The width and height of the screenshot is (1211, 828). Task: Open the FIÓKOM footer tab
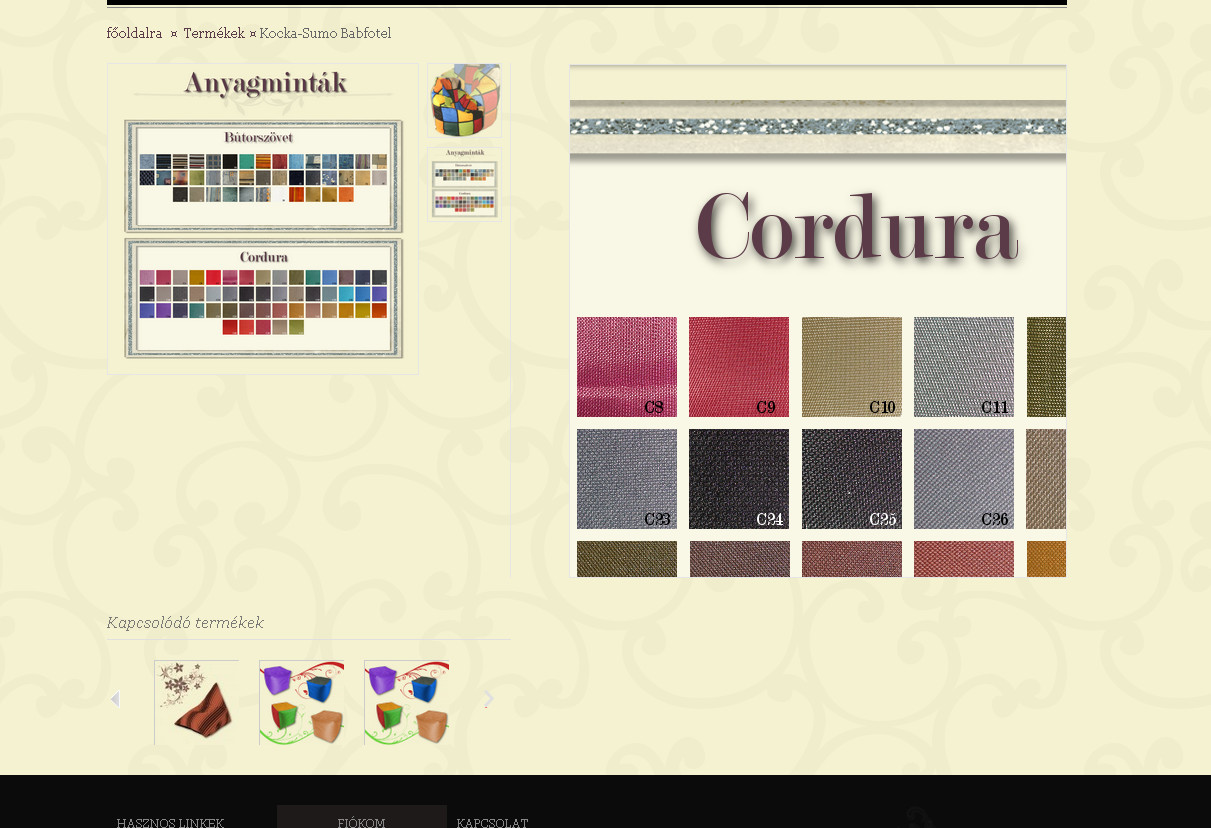[x=362, y=818]
